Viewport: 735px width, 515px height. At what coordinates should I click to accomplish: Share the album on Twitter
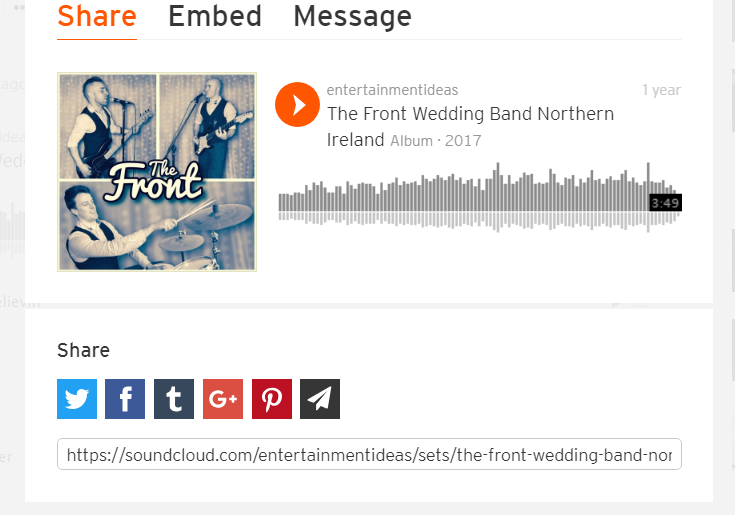tap(77, 399)
